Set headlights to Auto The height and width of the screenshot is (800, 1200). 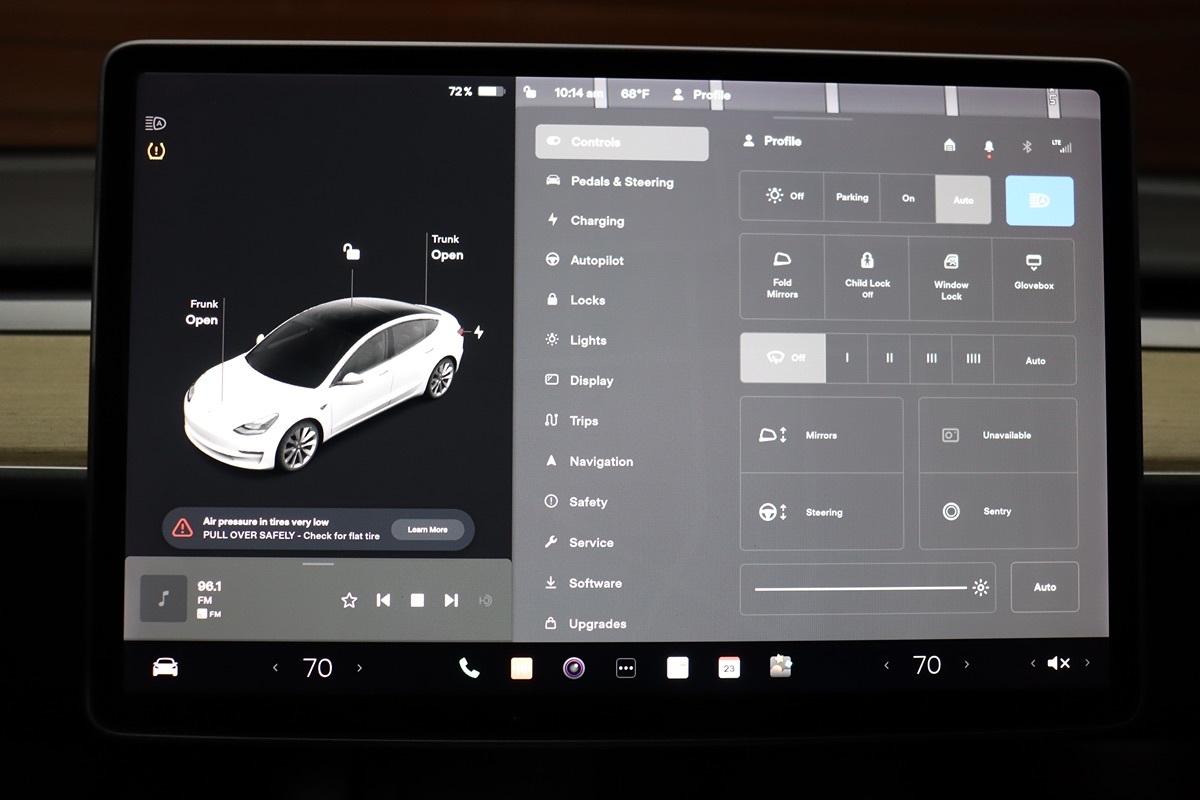(x=963, y=199)
